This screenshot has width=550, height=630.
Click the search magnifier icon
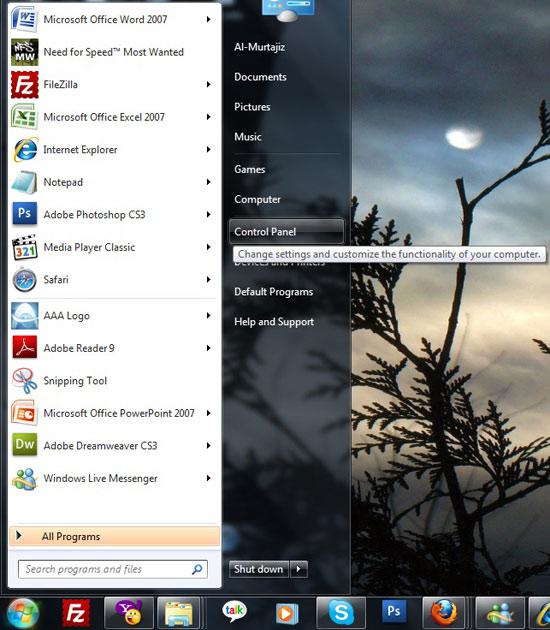click(x=197, y=569)
